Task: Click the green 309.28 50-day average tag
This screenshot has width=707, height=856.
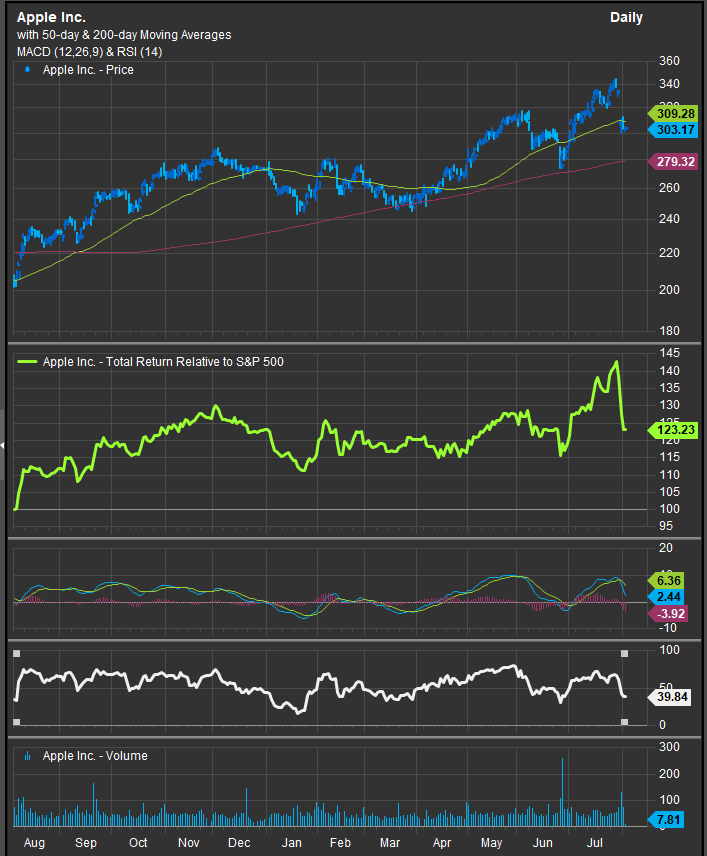Action: [x=673, y=114]
